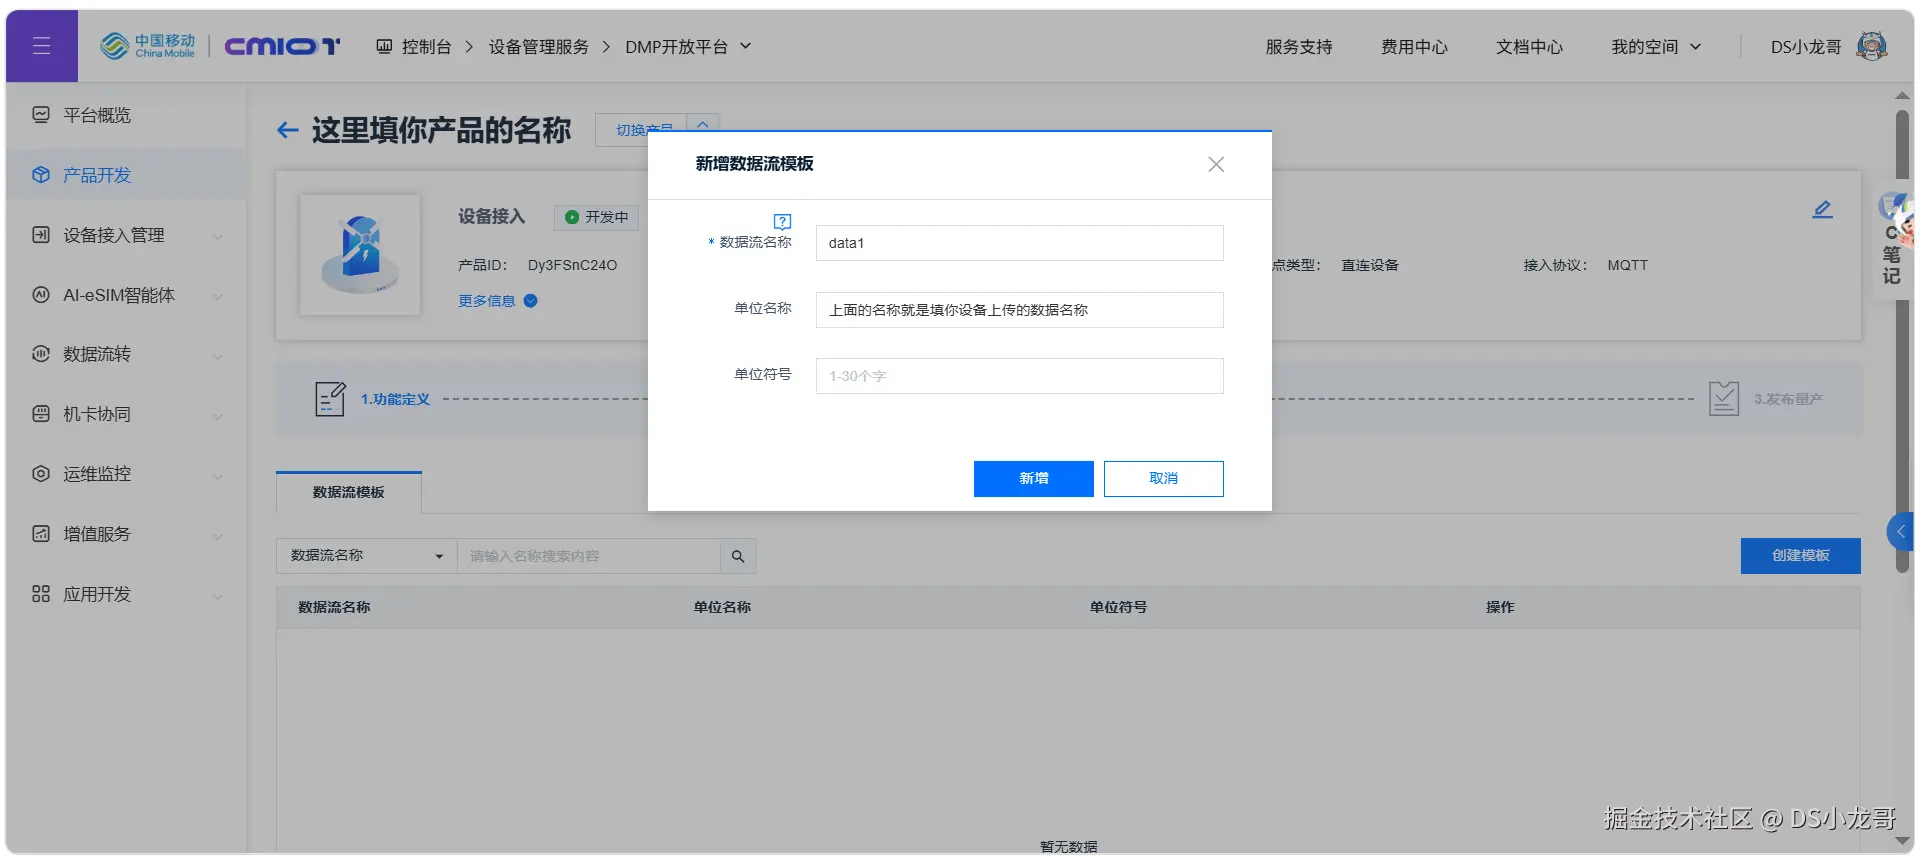Close the 新增数据流模板 dialog

(1216, 164)
